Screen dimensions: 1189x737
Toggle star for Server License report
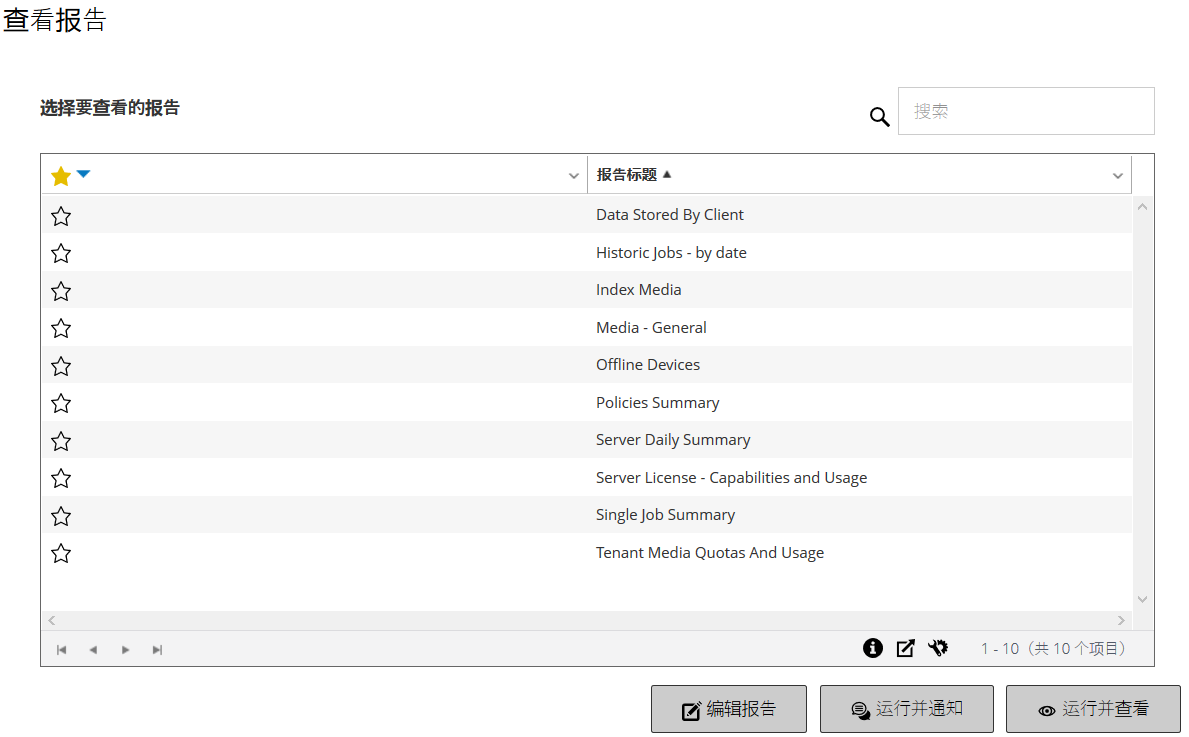point(61,478)
